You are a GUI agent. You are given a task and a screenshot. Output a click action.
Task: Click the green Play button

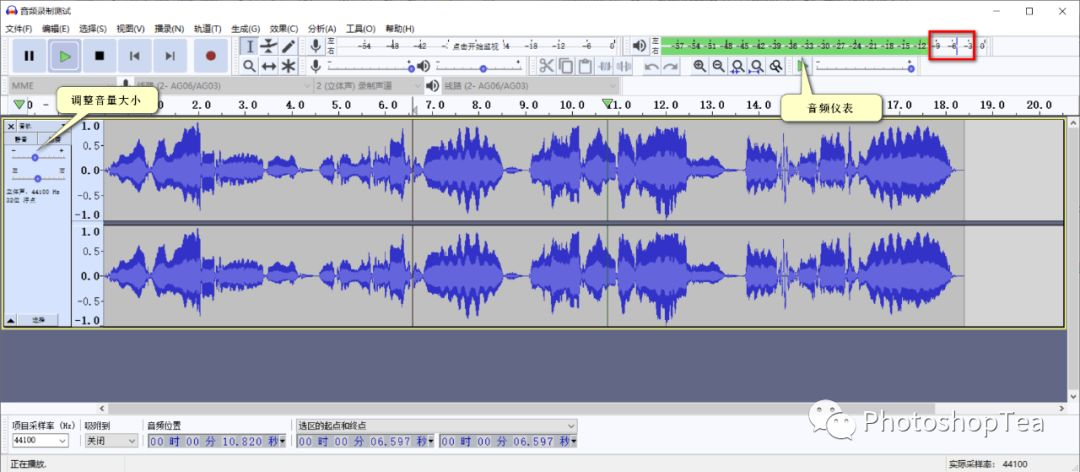coord(65,57)
